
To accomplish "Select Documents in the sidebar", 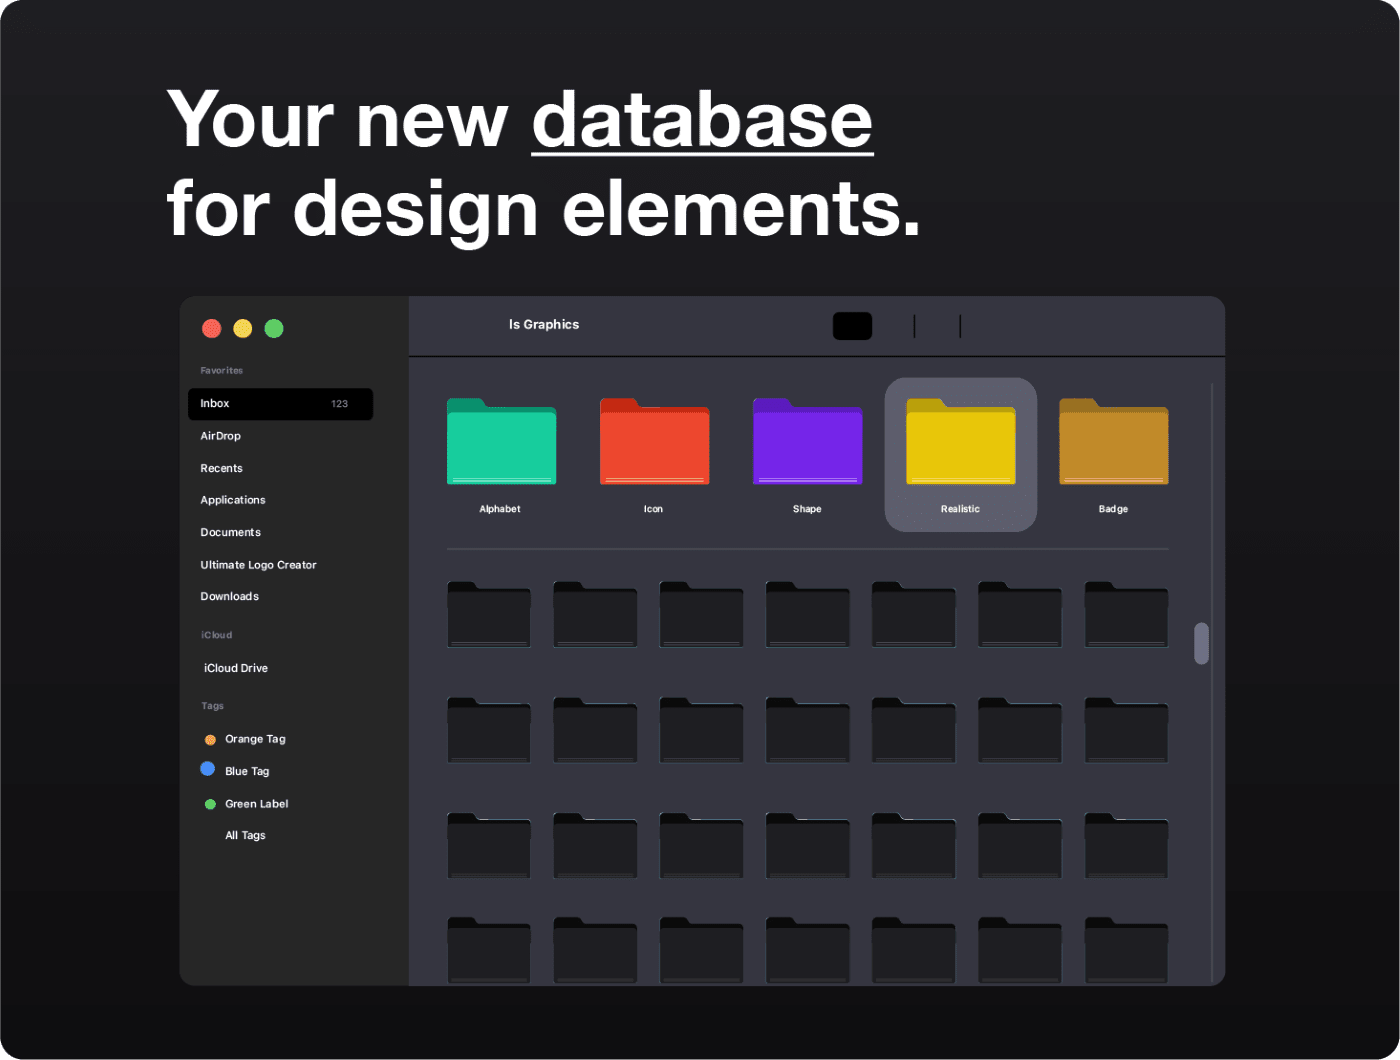I will coord(231,532).
